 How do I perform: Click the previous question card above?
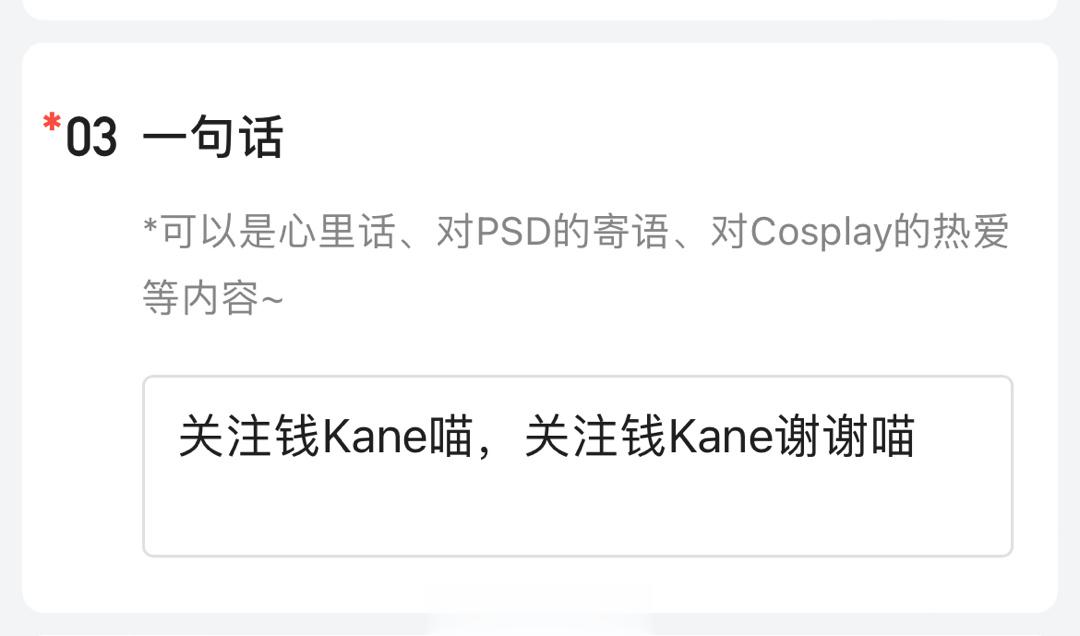tap(540, 8)
